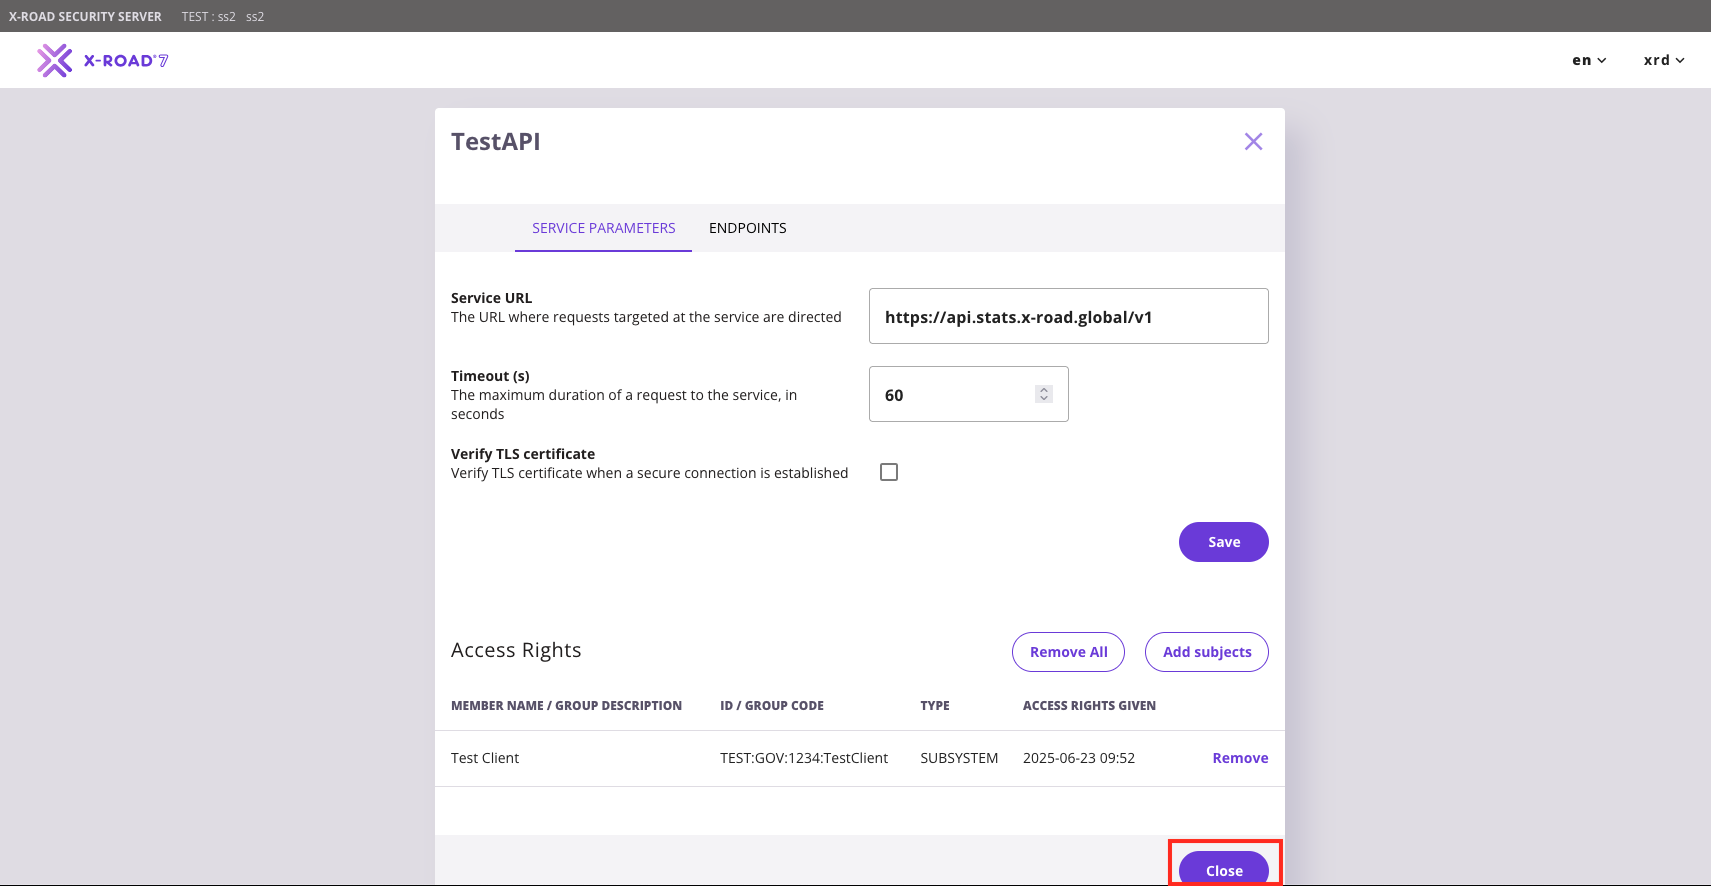Click the Member Name / Group Description header
This screenshot has height=886, width=1711.
coord(566,706)
